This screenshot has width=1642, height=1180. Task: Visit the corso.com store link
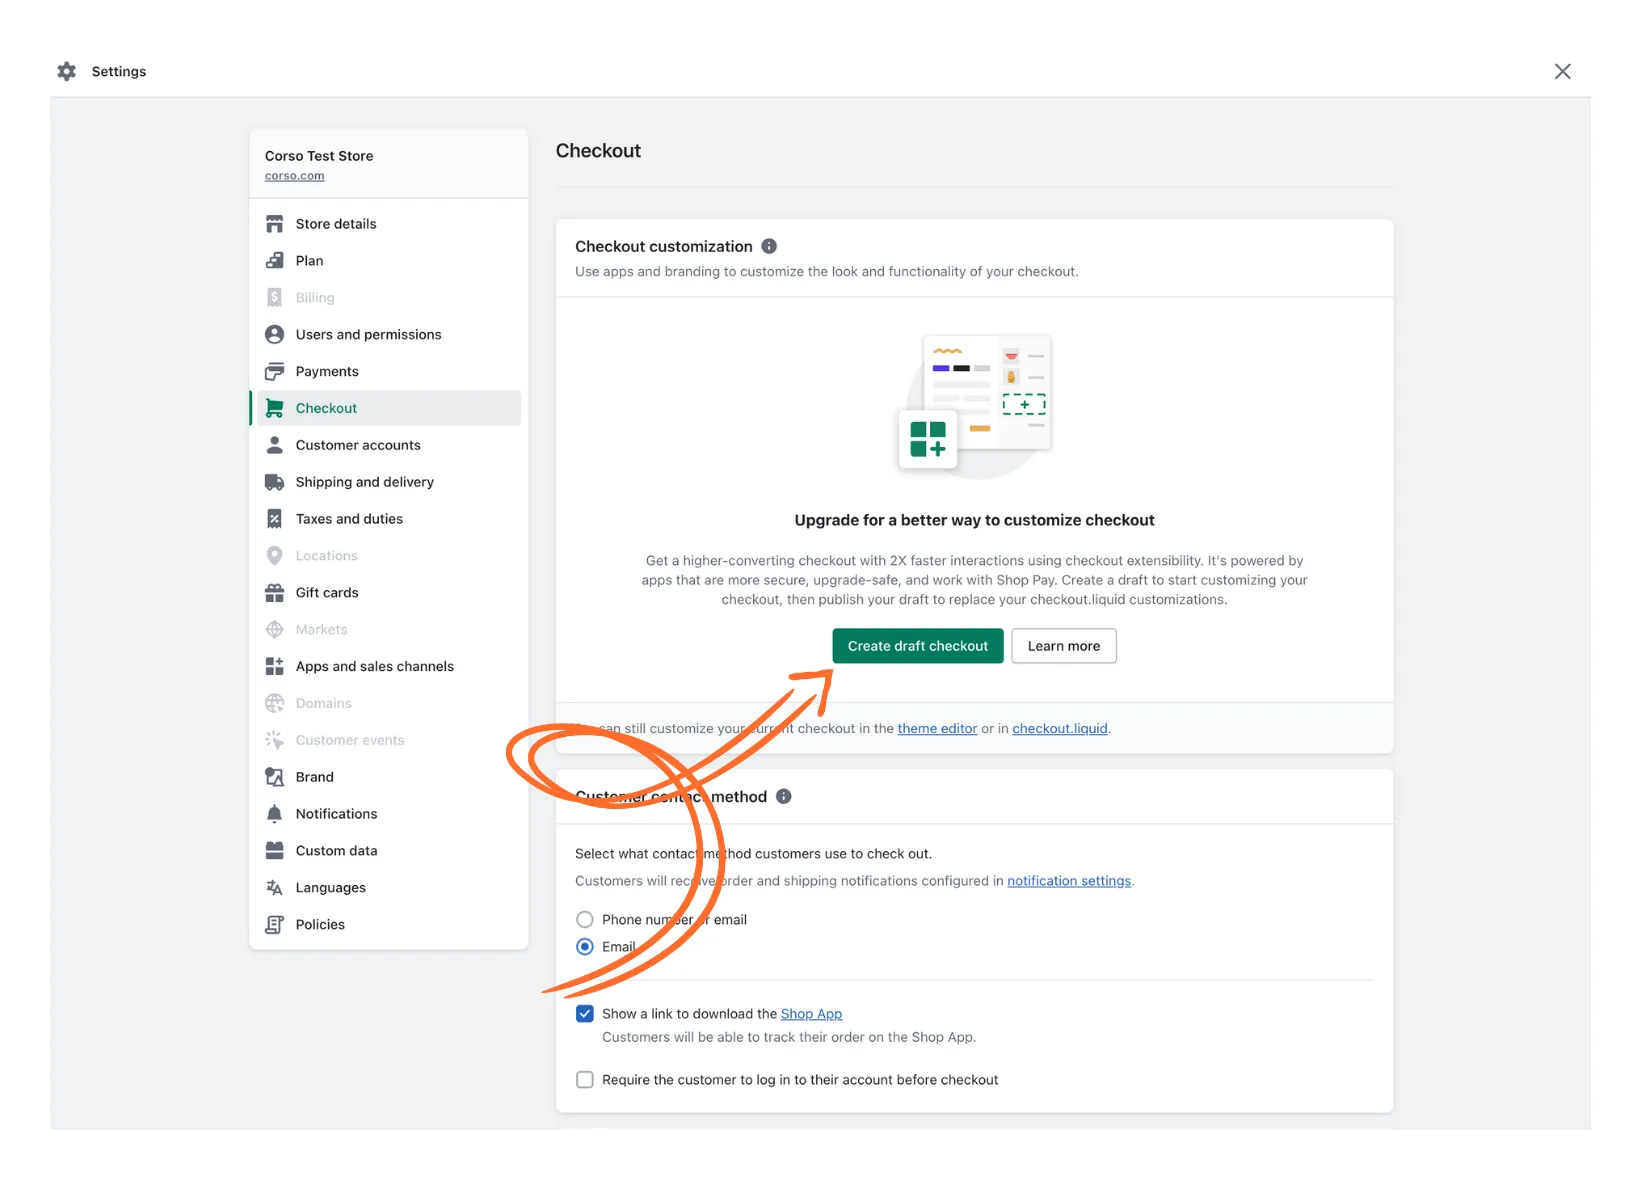pyautogui.click(x=294, y=175)
